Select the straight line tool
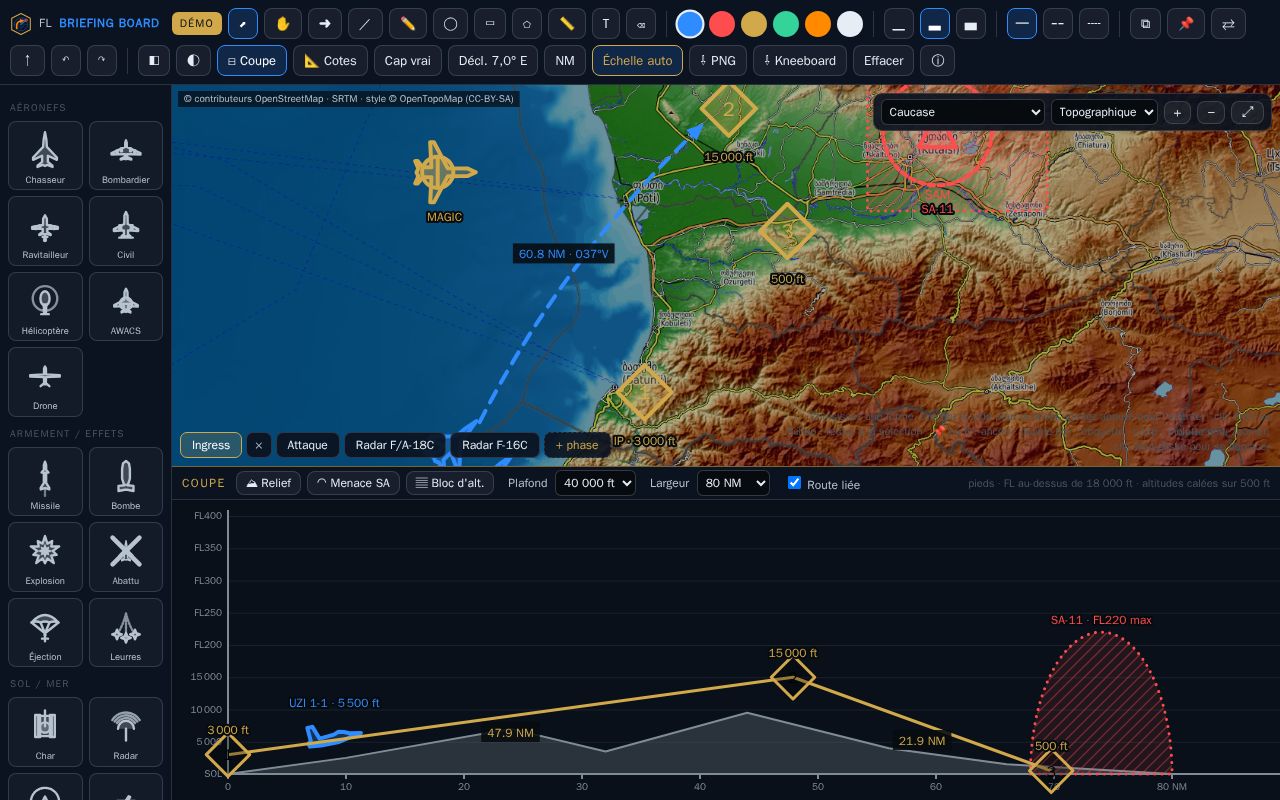 [365, 23]
